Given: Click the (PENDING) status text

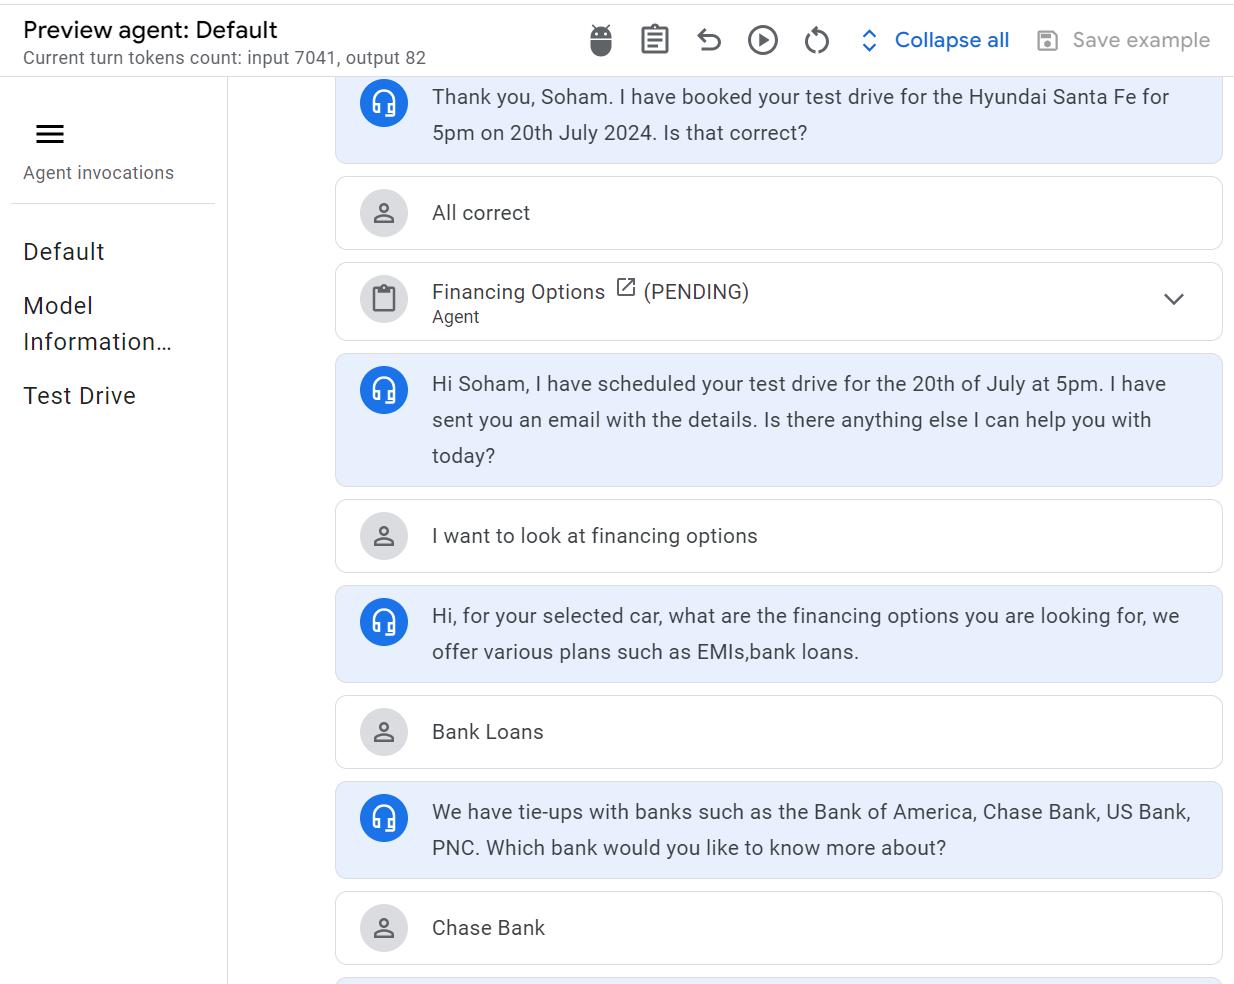Looking at the screenshot, I should tap(696, 292).
